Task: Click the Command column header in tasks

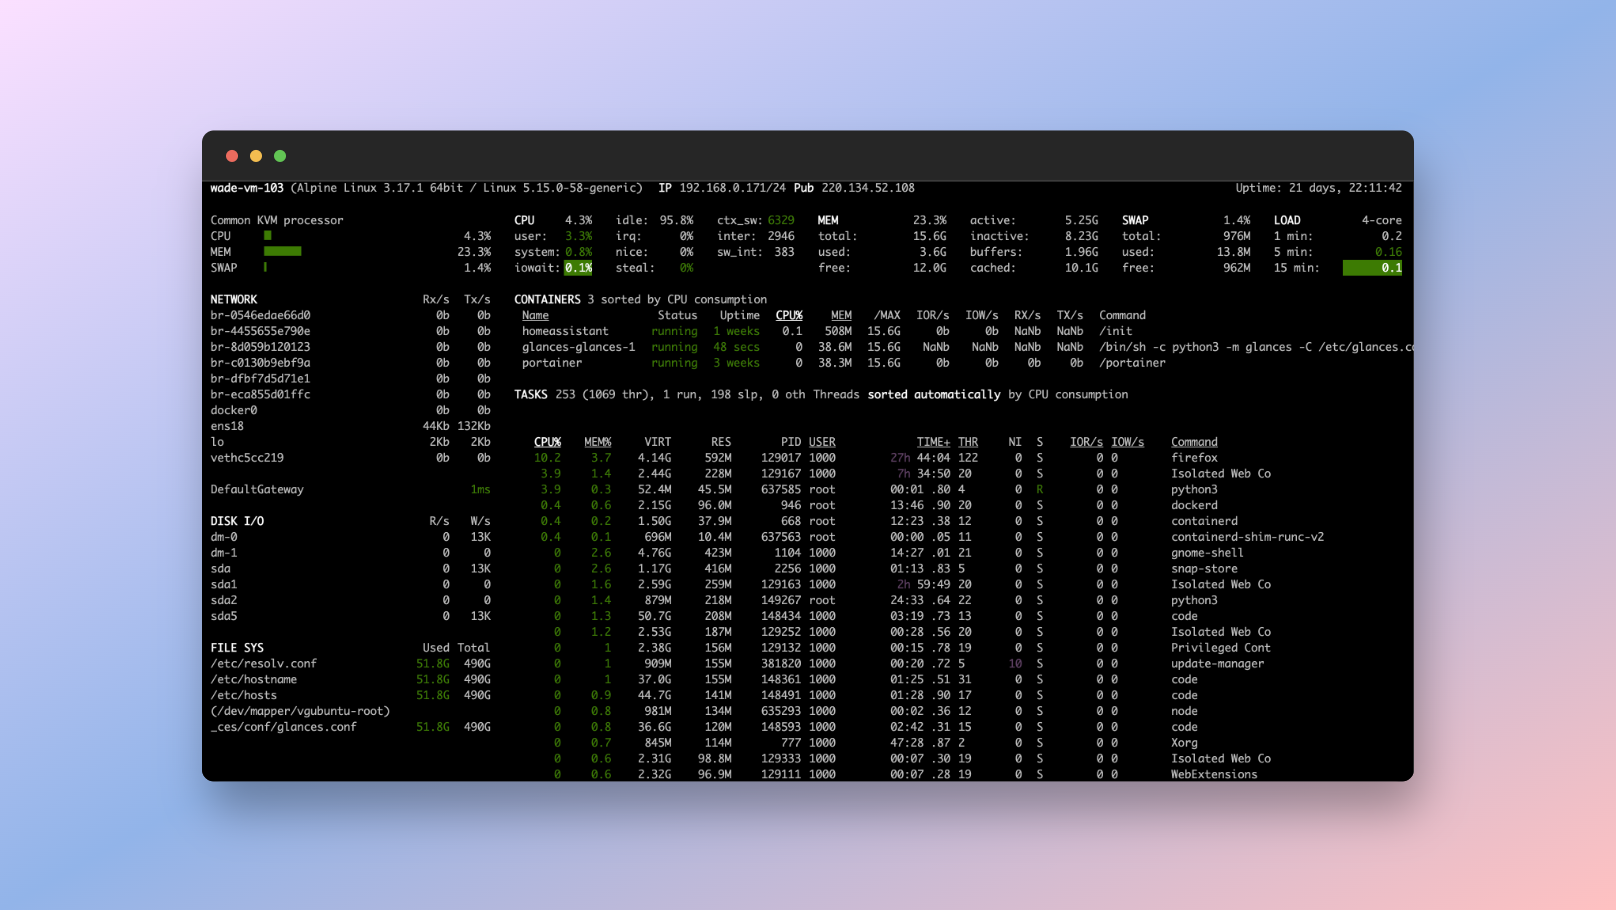Action: click(x=1194, y=442)
